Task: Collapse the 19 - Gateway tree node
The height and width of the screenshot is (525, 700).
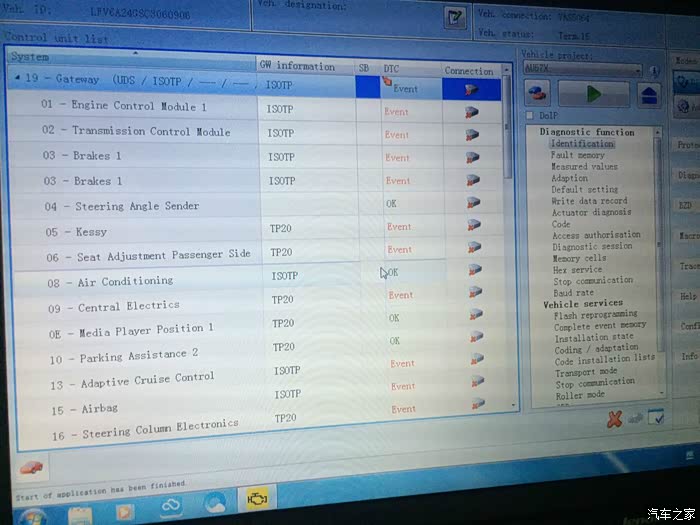Action: [x=18, y=79]
